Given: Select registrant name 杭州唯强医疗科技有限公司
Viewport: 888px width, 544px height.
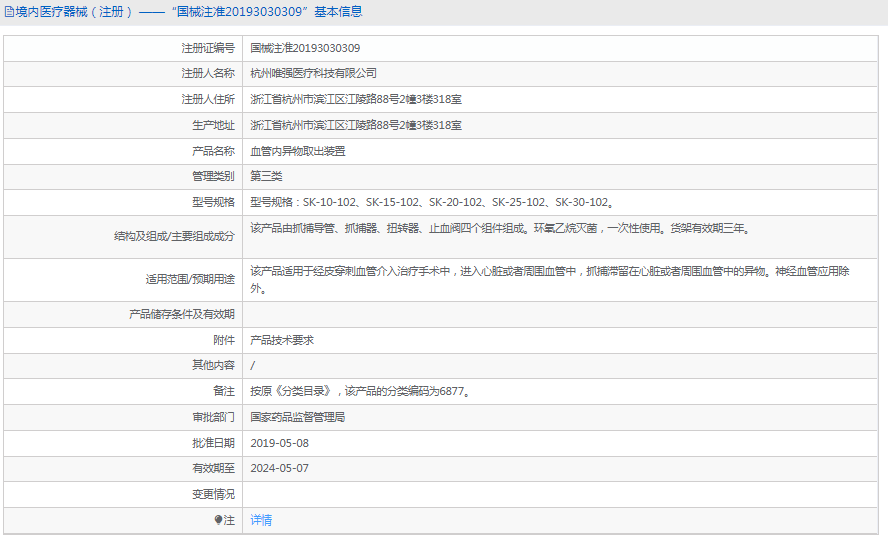Looking at the screenshot, I should (x=313, y=73).
